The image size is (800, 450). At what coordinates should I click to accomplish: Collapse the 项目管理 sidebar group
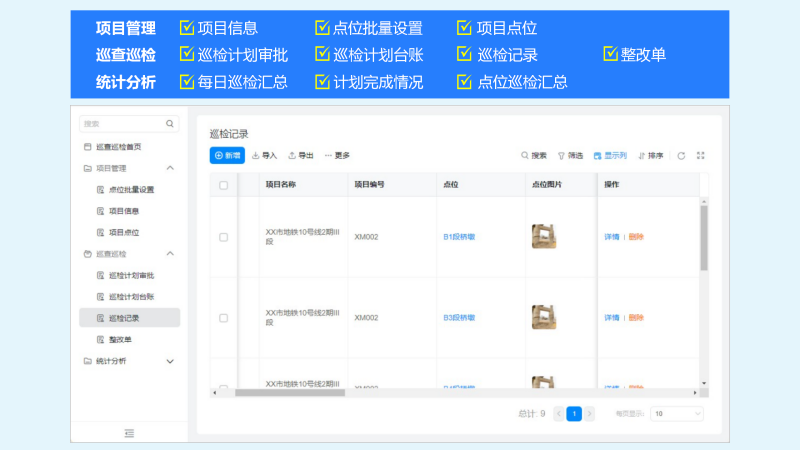[170, 168]
